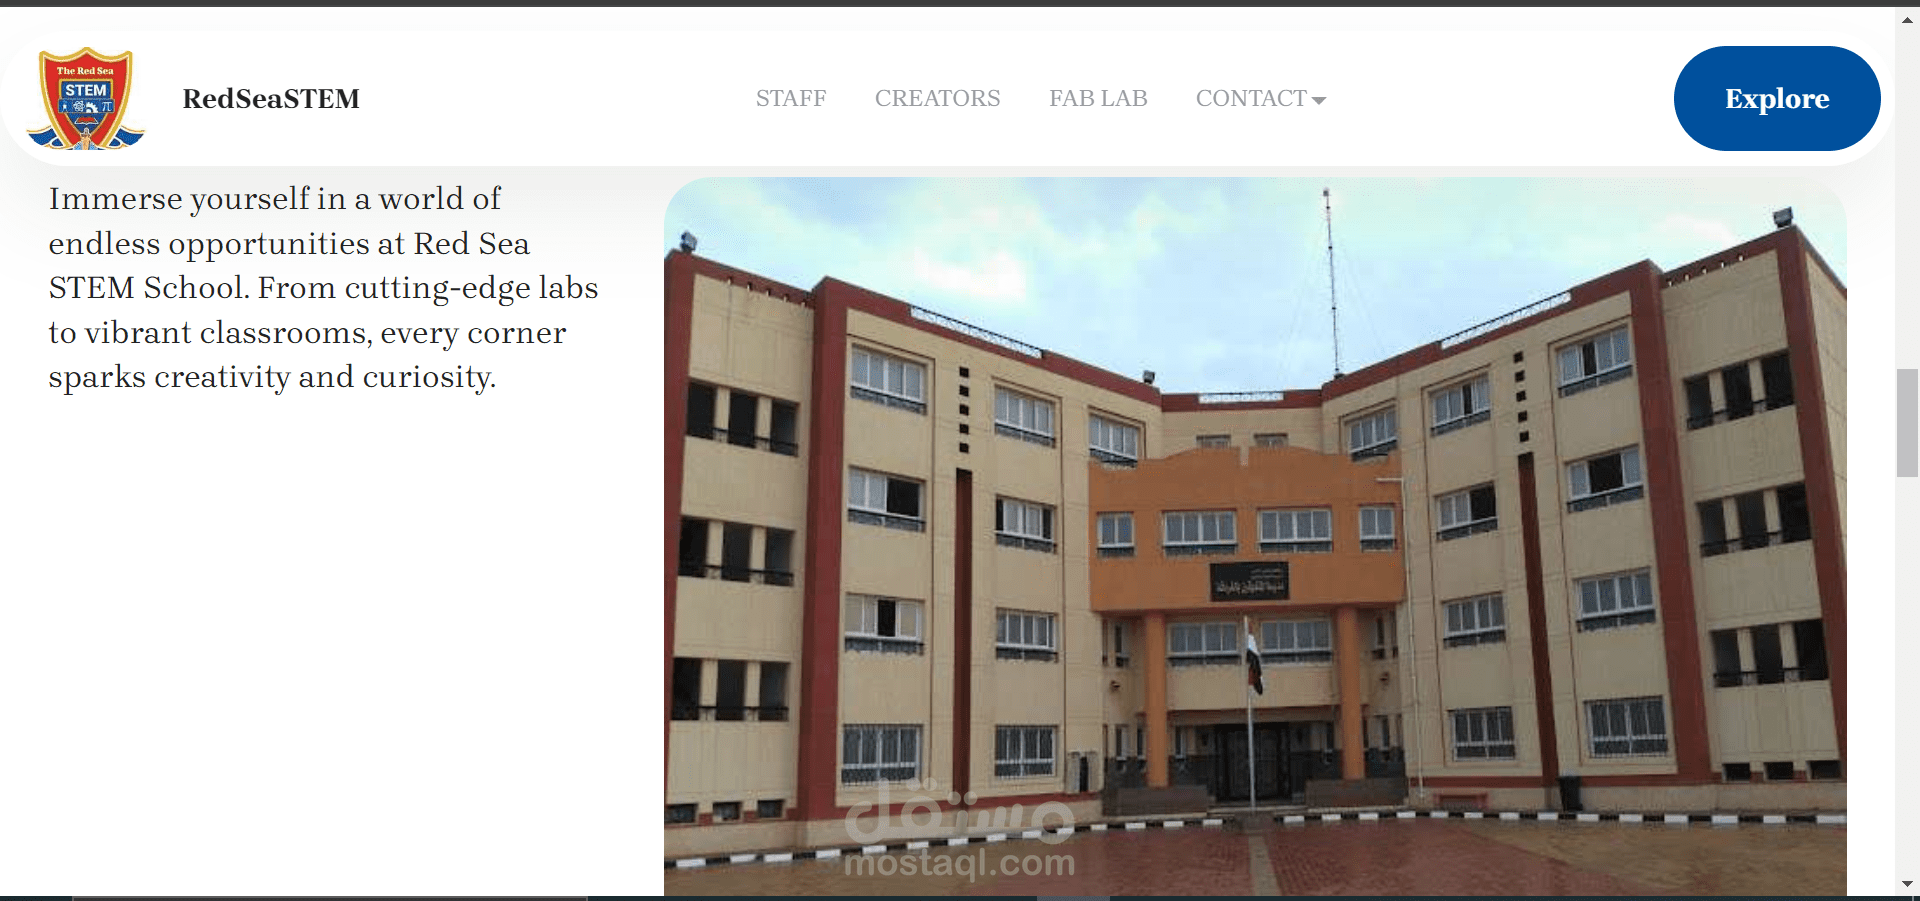Click the Red Sea STEM shield logo
The width and height of the screenshot is (1920, 901).
85,98
